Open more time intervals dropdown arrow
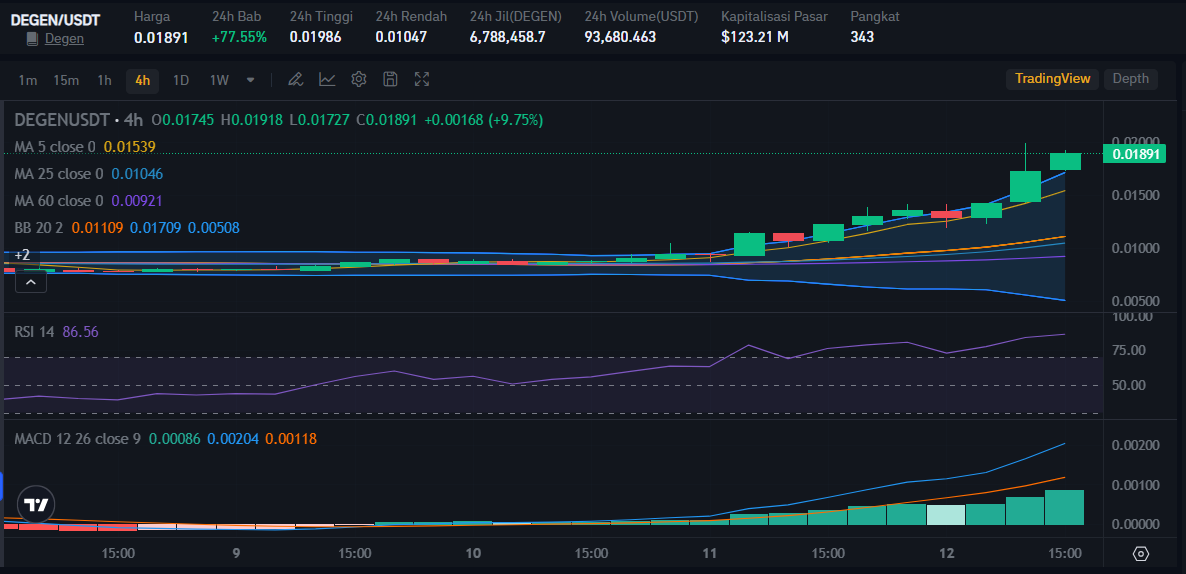1186x574 pixels. [250, 79]
